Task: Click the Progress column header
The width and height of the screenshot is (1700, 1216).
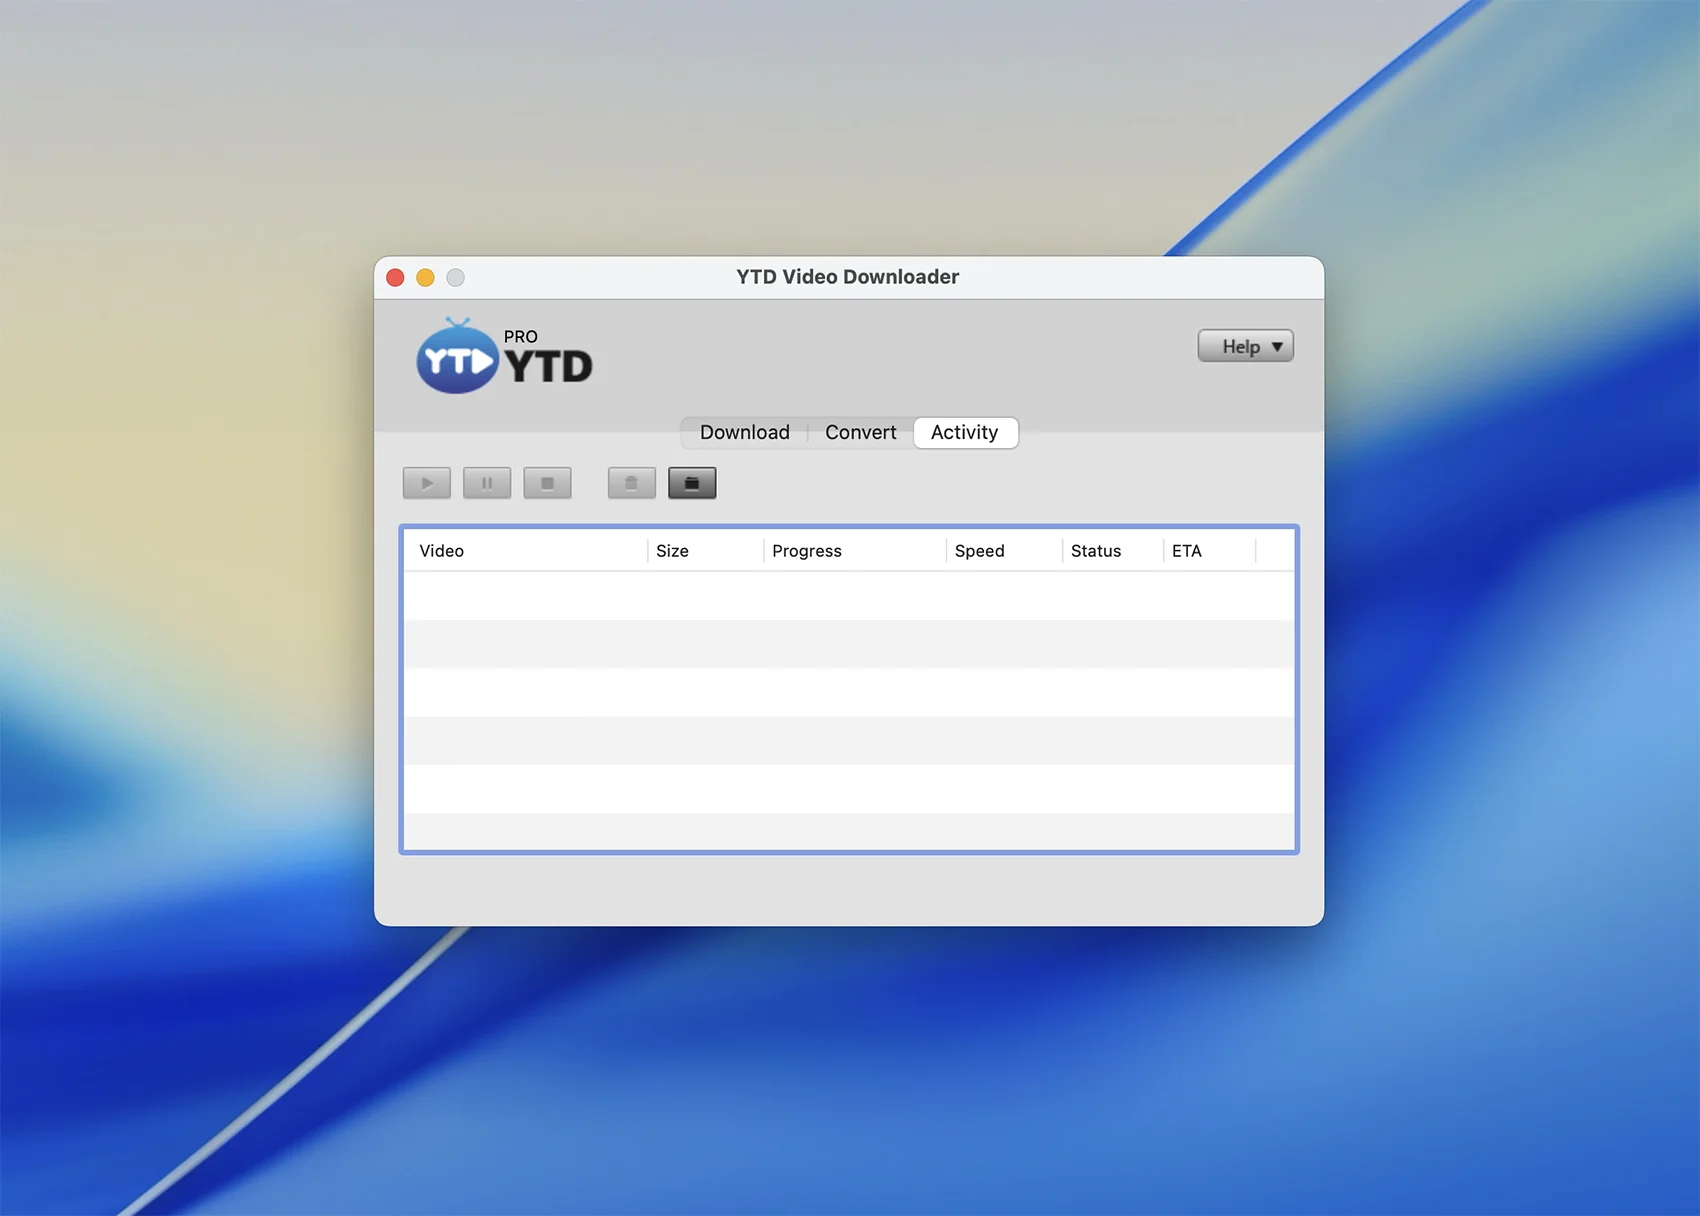Action: pos(806,551)
